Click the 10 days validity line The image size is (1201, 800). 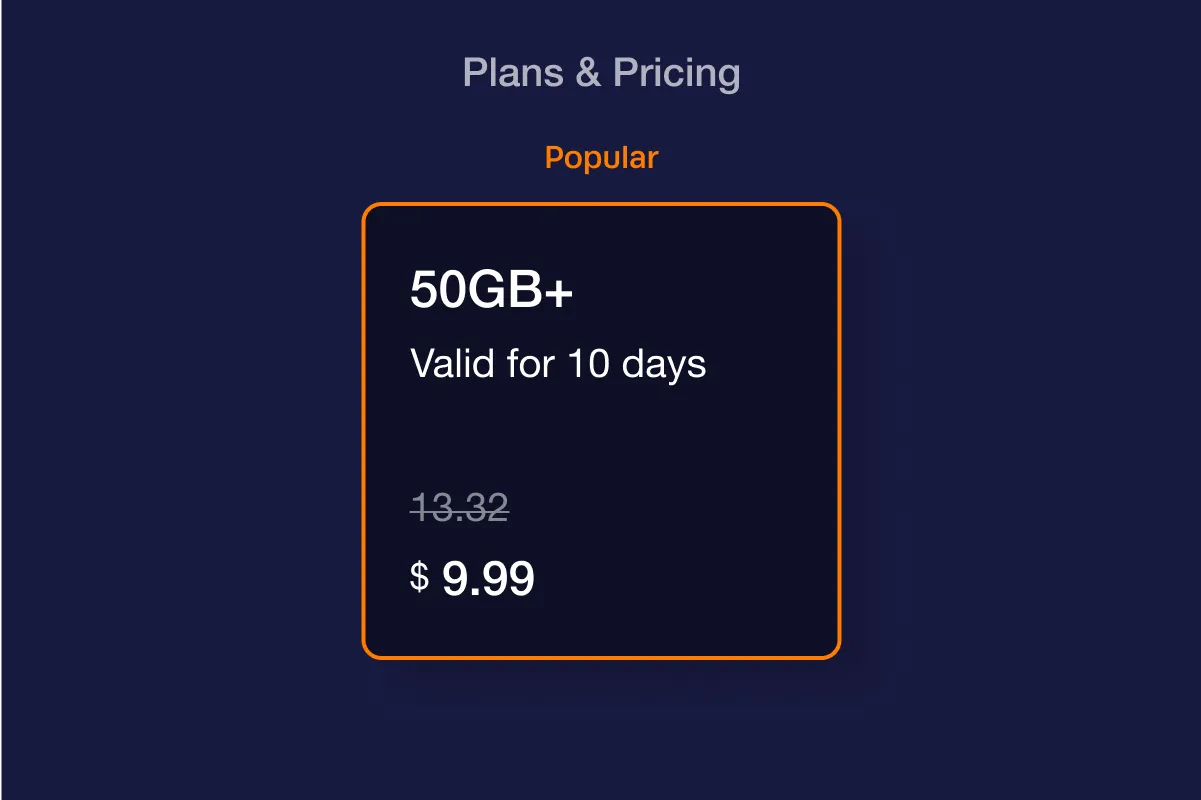pyautogui.click(x=558, y=364)
